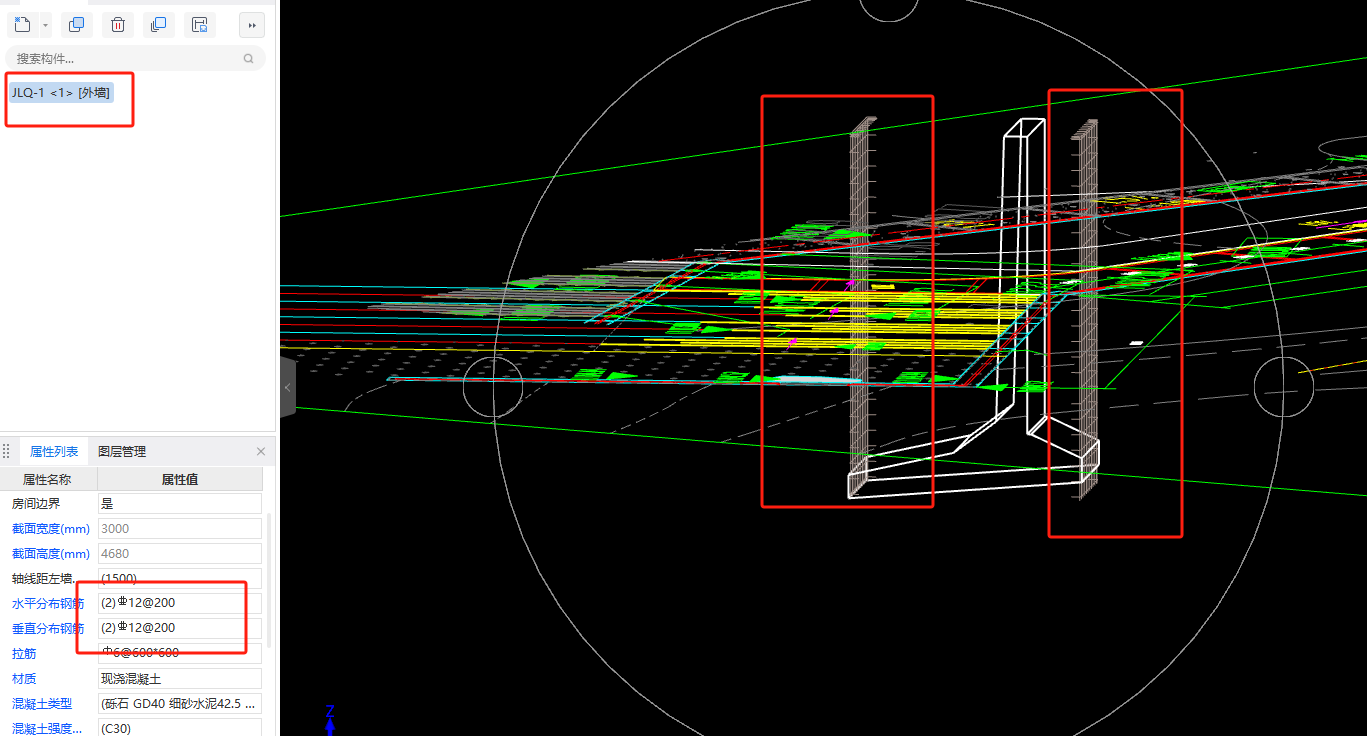Click the new component icon
This screenshot has width=1367, height=736.
coord(23,25)
